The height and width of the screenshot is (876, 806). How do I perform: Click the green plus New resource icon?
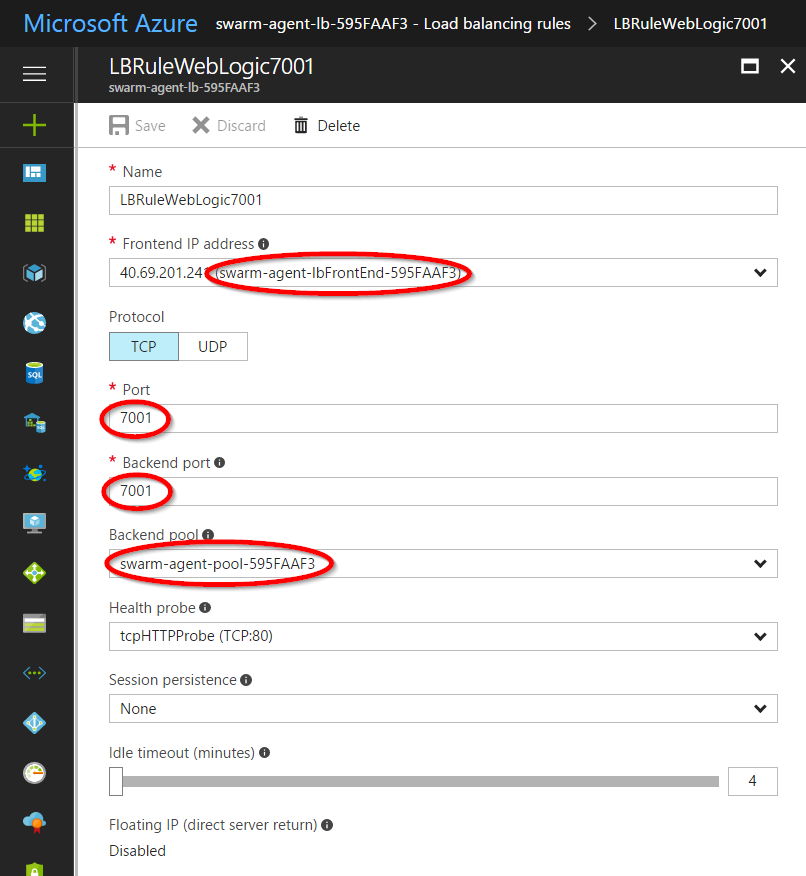pos(35,124)
